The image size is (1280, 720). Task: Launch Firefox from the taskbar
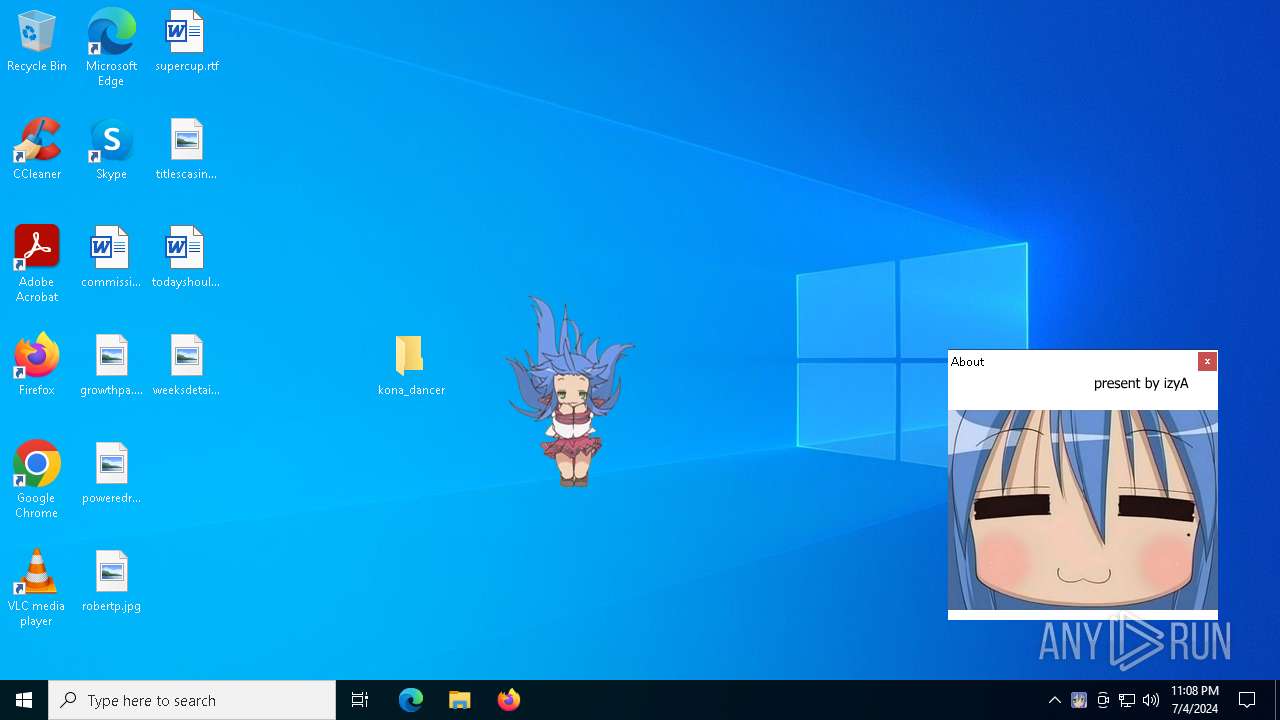coord(509,700)
